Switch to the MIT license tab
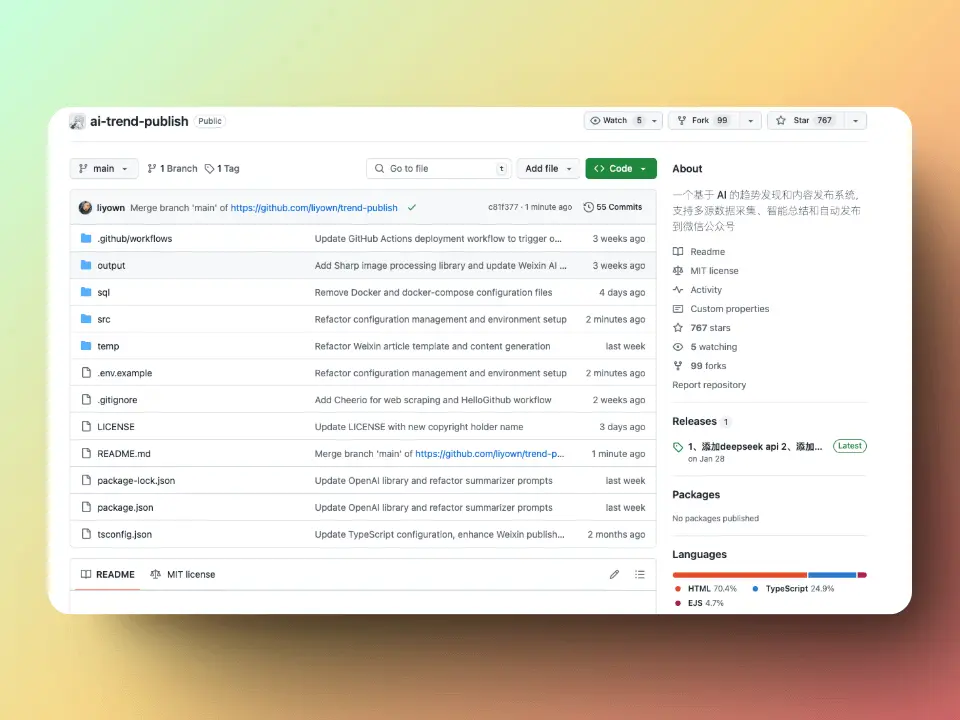This screenshot has height=720, width=960. tap(182, 575)
